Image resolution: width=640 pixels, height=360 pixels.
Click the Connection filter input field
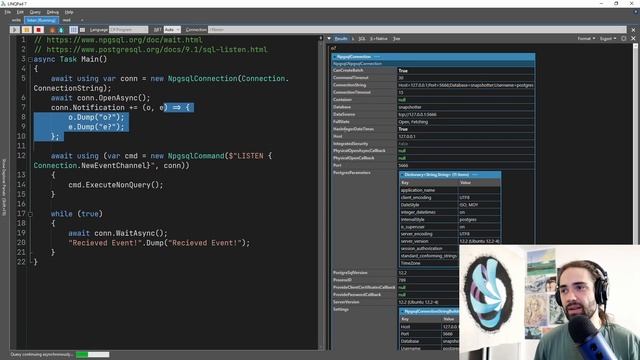coord(418,30)
